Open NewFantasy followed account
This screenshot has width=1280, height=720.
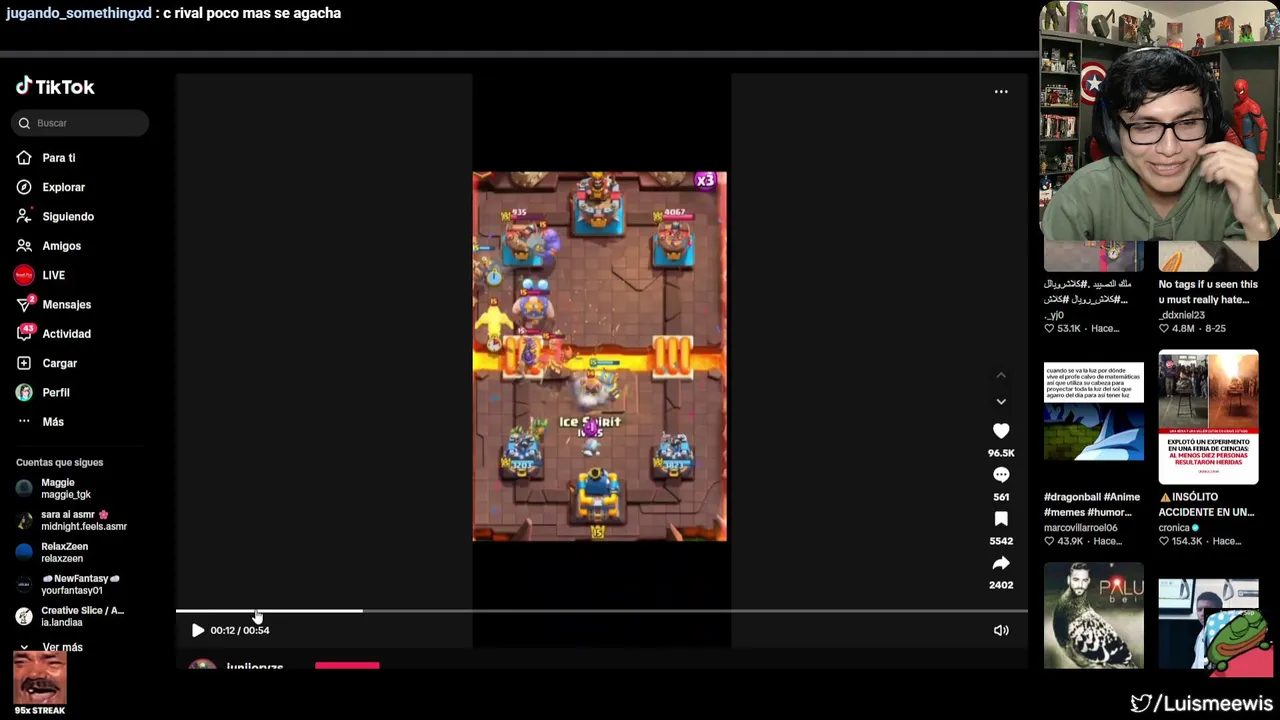(72, 584)
